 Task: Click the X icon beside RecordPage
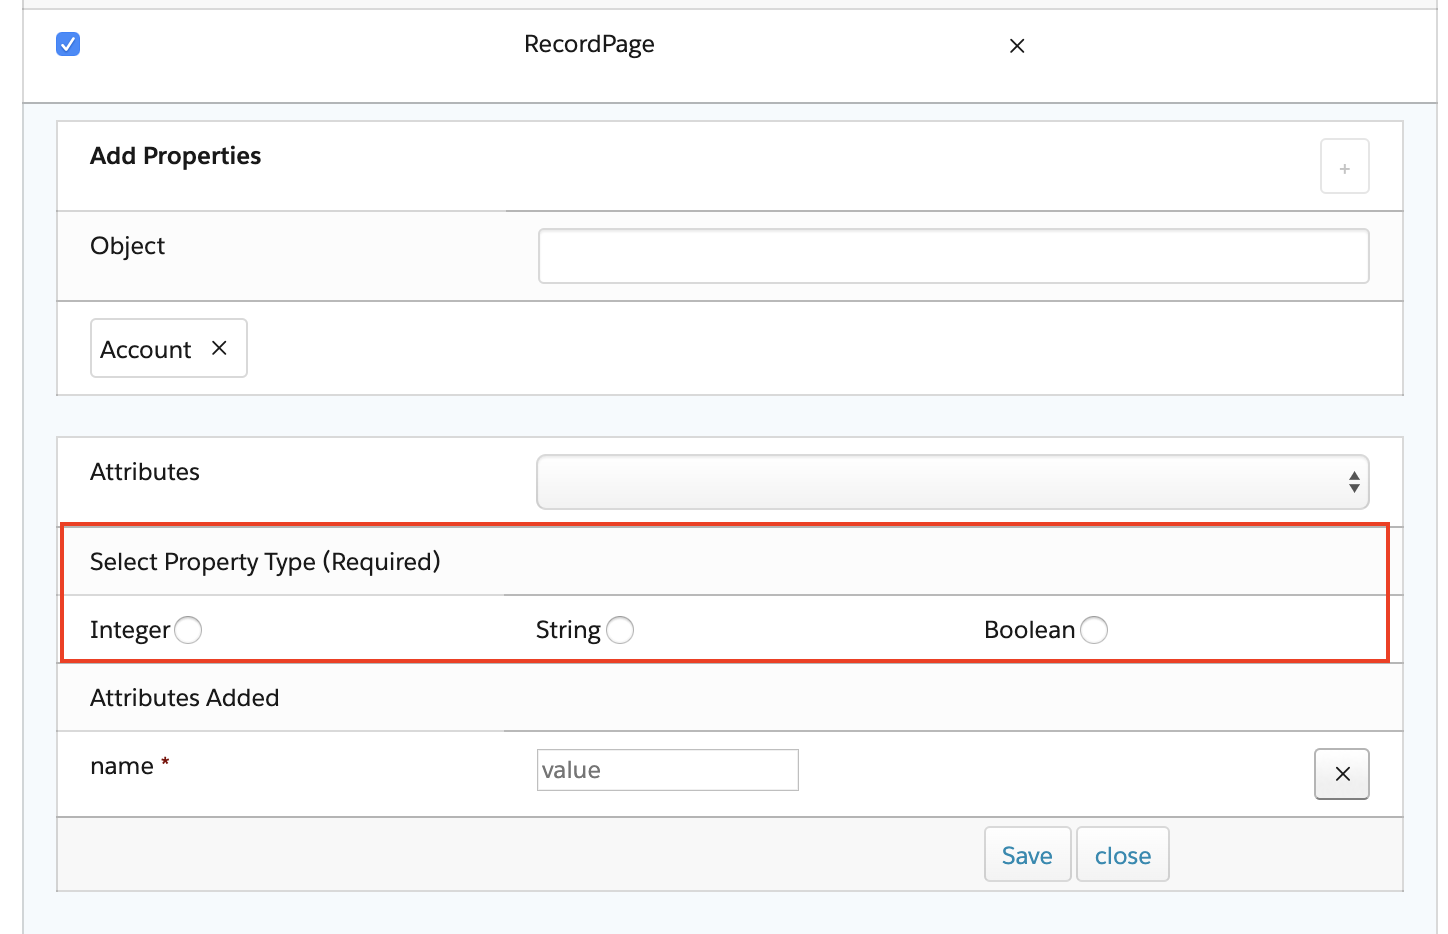click(x=1017, y=46)
